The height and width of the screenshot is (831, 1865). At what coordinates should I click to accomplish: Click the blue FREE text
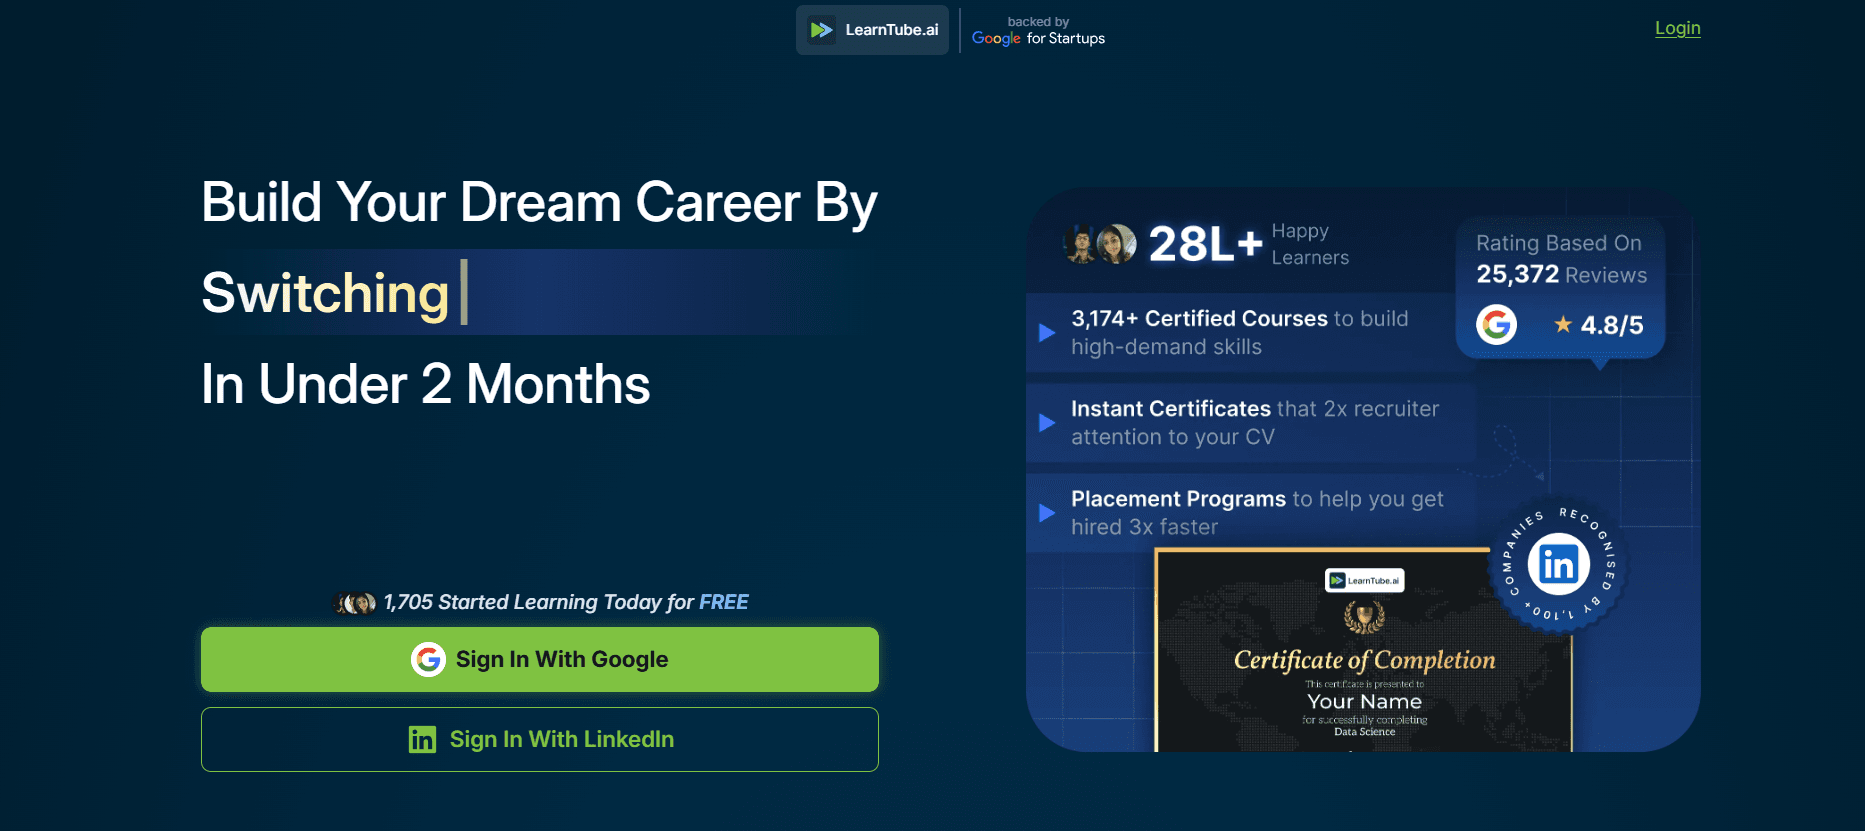tap(723, 602)
